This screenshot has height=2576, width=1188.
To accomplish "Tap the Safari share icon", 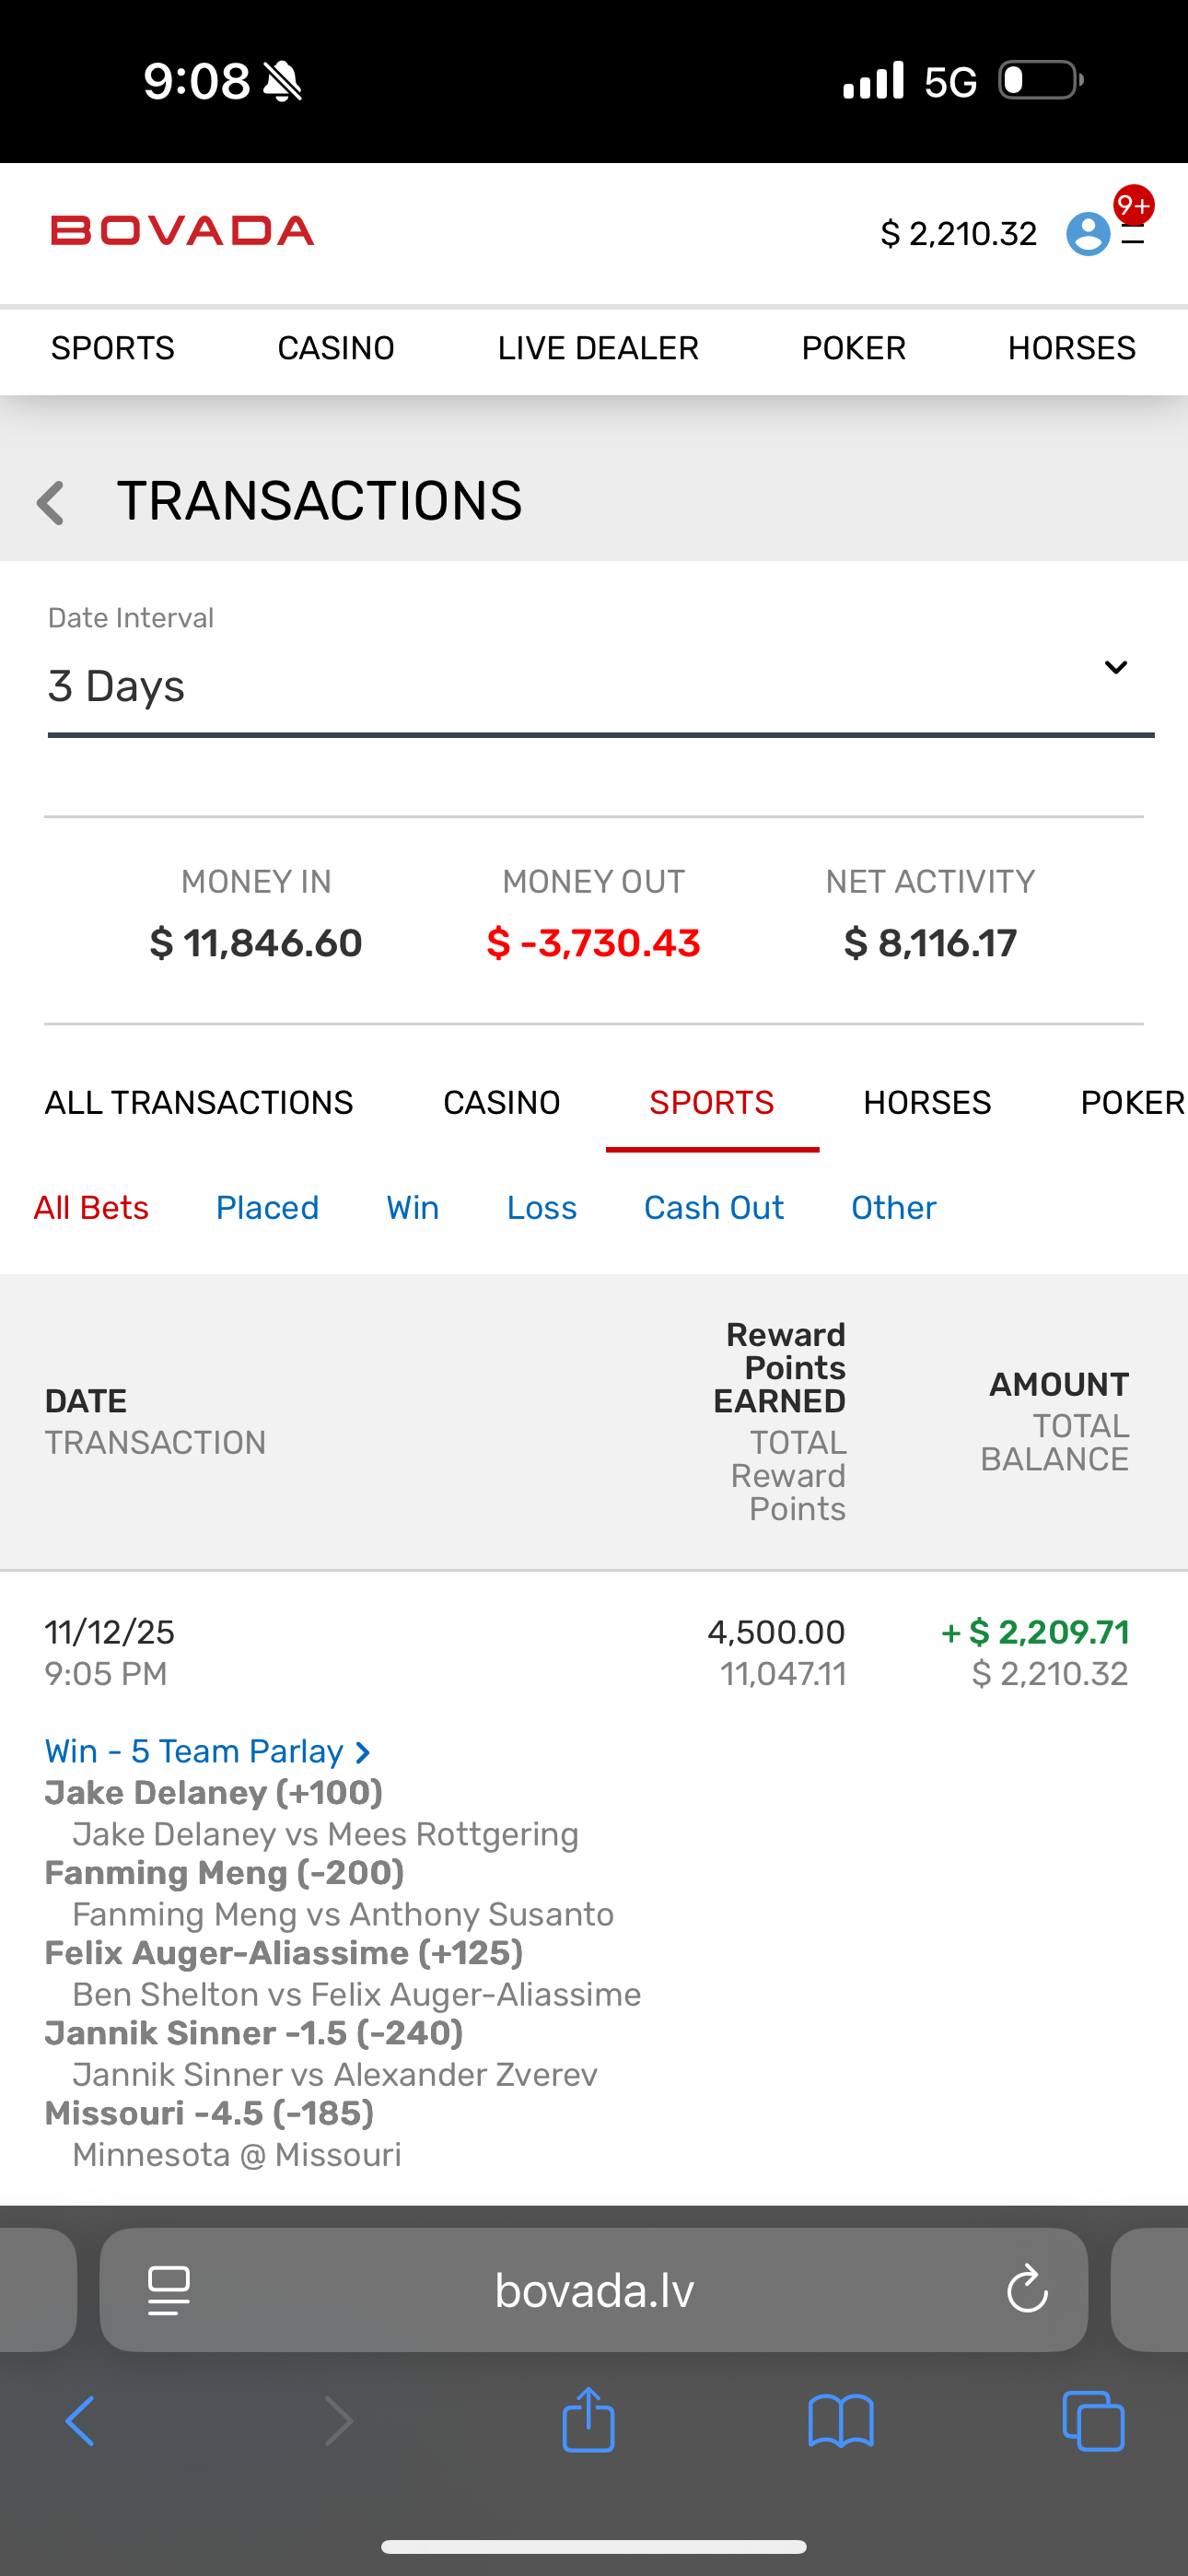I will (x=588, y=2421).
